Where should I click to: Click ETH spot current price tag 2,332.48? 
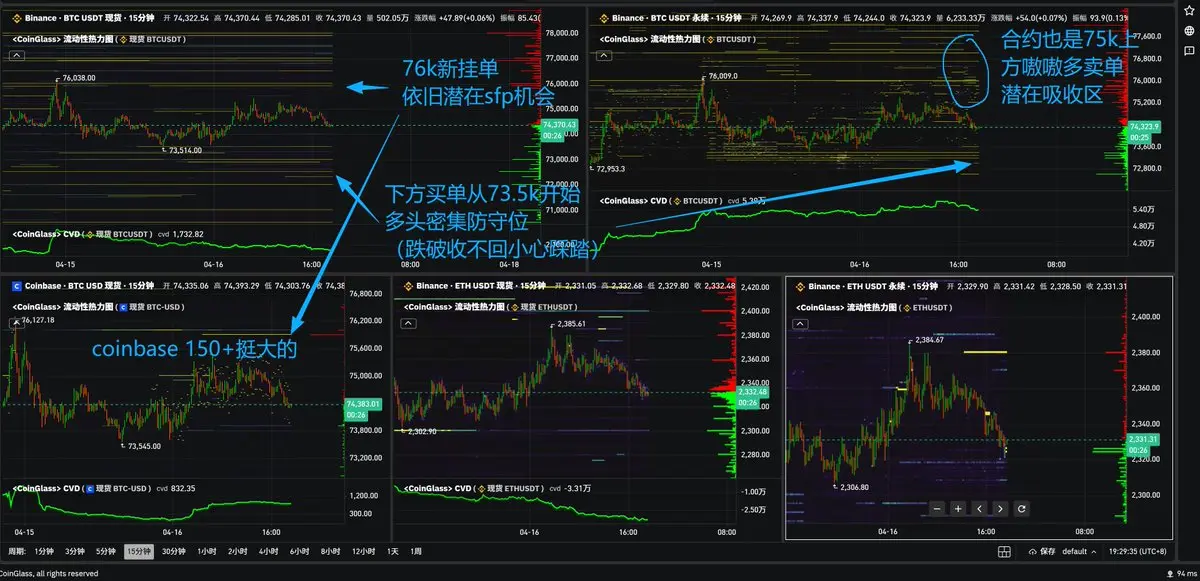pyautogui.click(x=751, y=392)
